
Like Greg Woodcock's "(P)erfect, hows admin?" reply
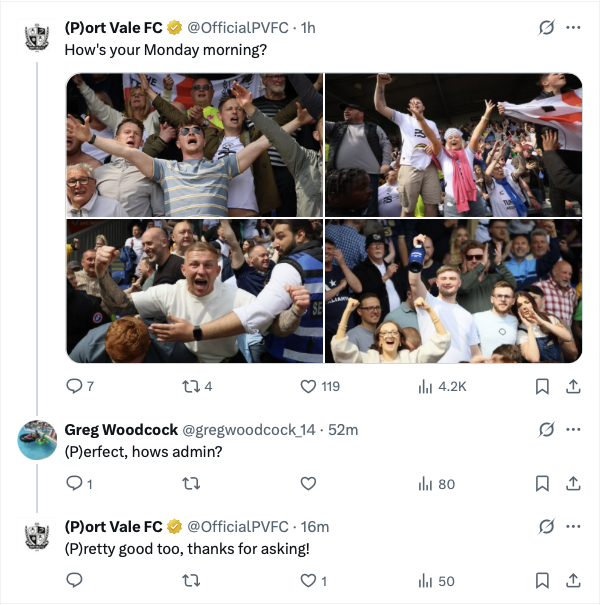308,483
